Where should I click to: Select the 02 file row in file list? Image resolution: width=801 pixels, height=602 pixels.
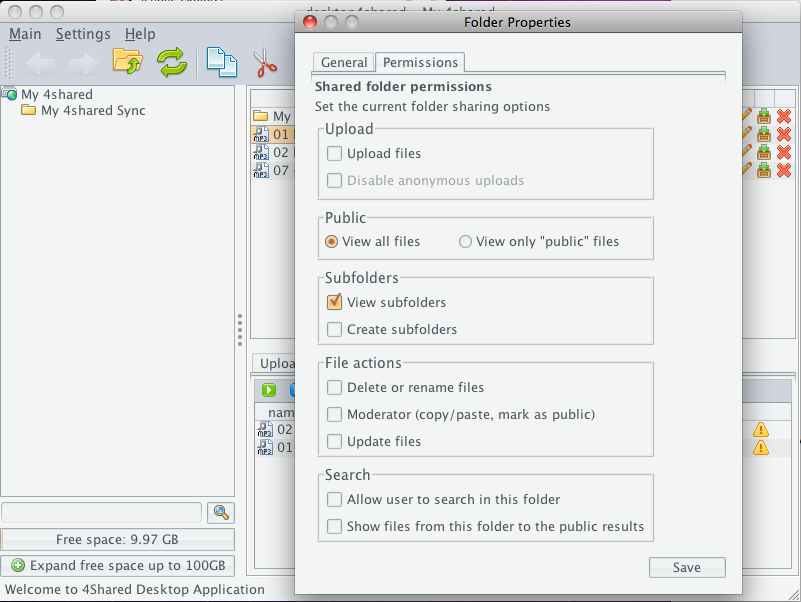point(273,152)
